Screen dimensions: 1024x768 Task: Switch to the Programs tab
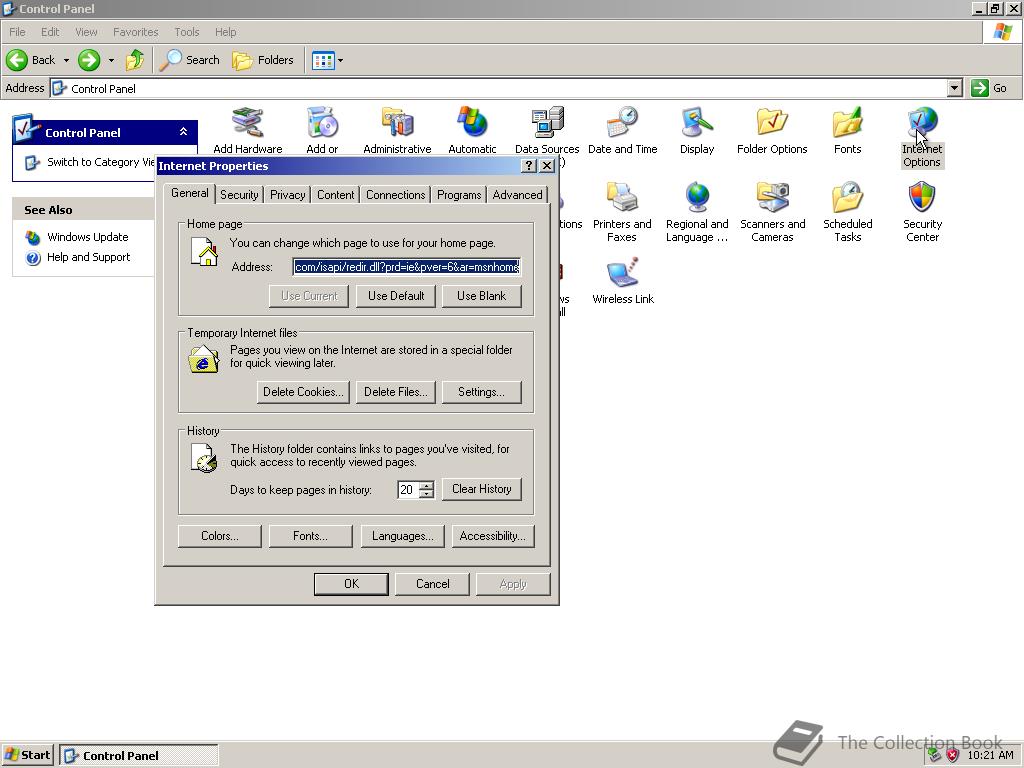coord(459,195)
